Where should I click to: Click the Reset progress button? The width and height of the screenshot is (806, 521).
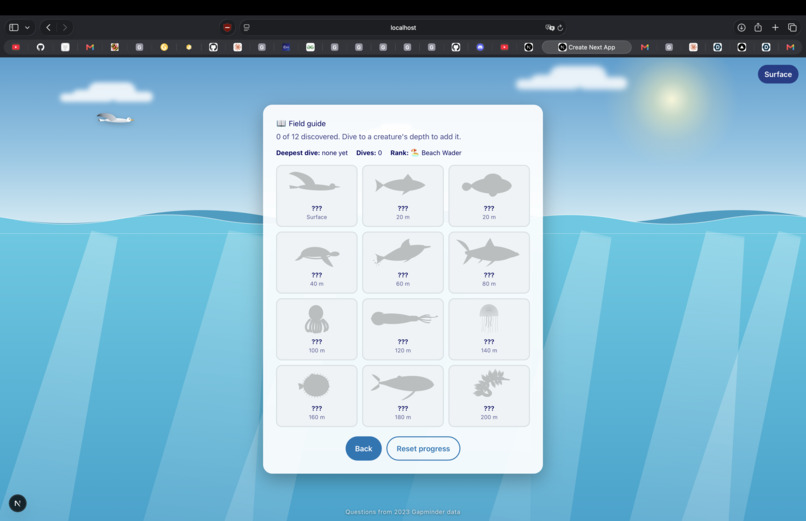click(423, 449)
